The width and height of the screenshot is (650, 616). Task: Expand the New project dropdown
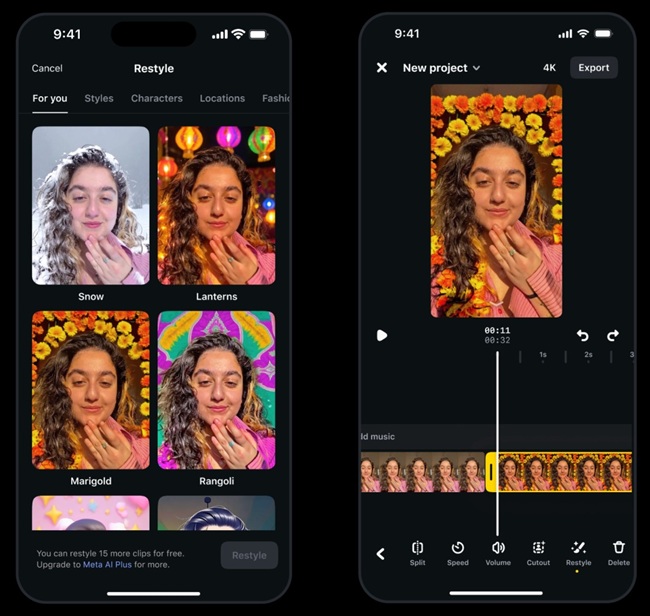(x=441, y=68)
